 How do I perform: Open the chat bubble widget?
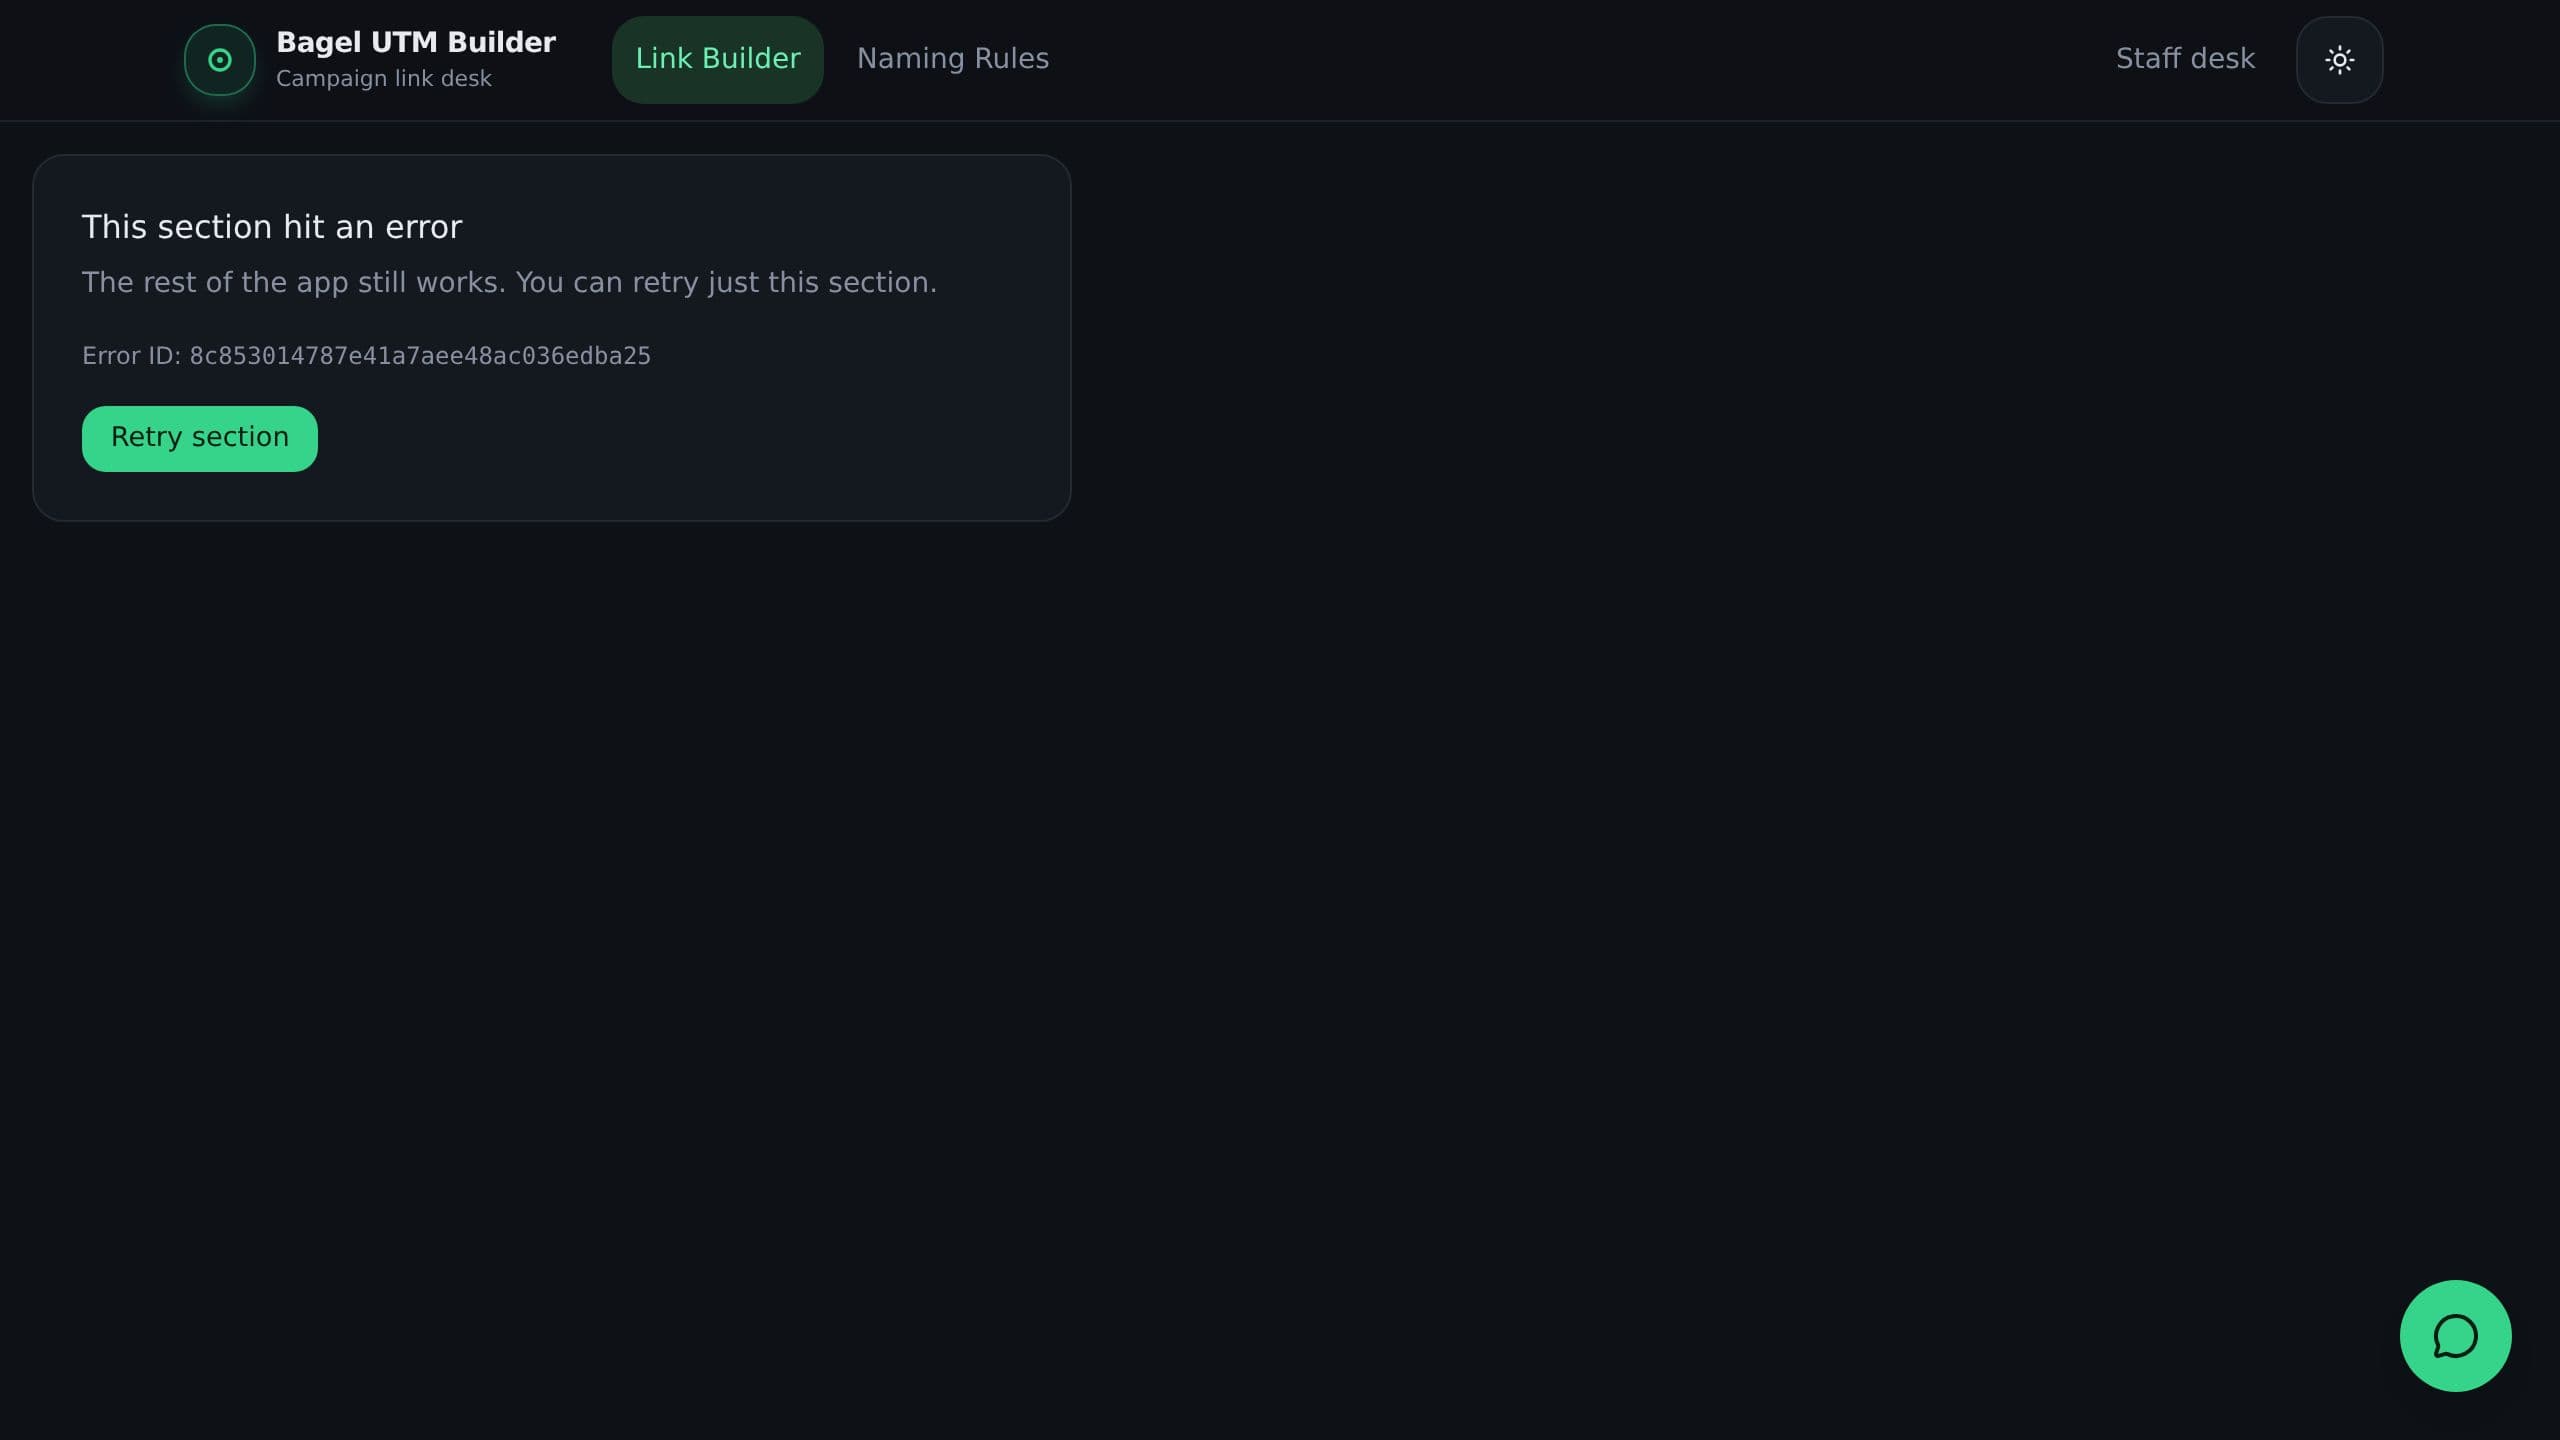(x=2455, y=1336)
